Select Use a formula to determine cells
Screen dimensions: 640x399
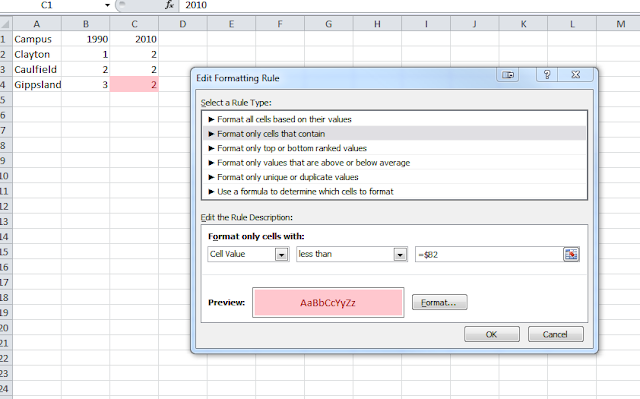395,192
